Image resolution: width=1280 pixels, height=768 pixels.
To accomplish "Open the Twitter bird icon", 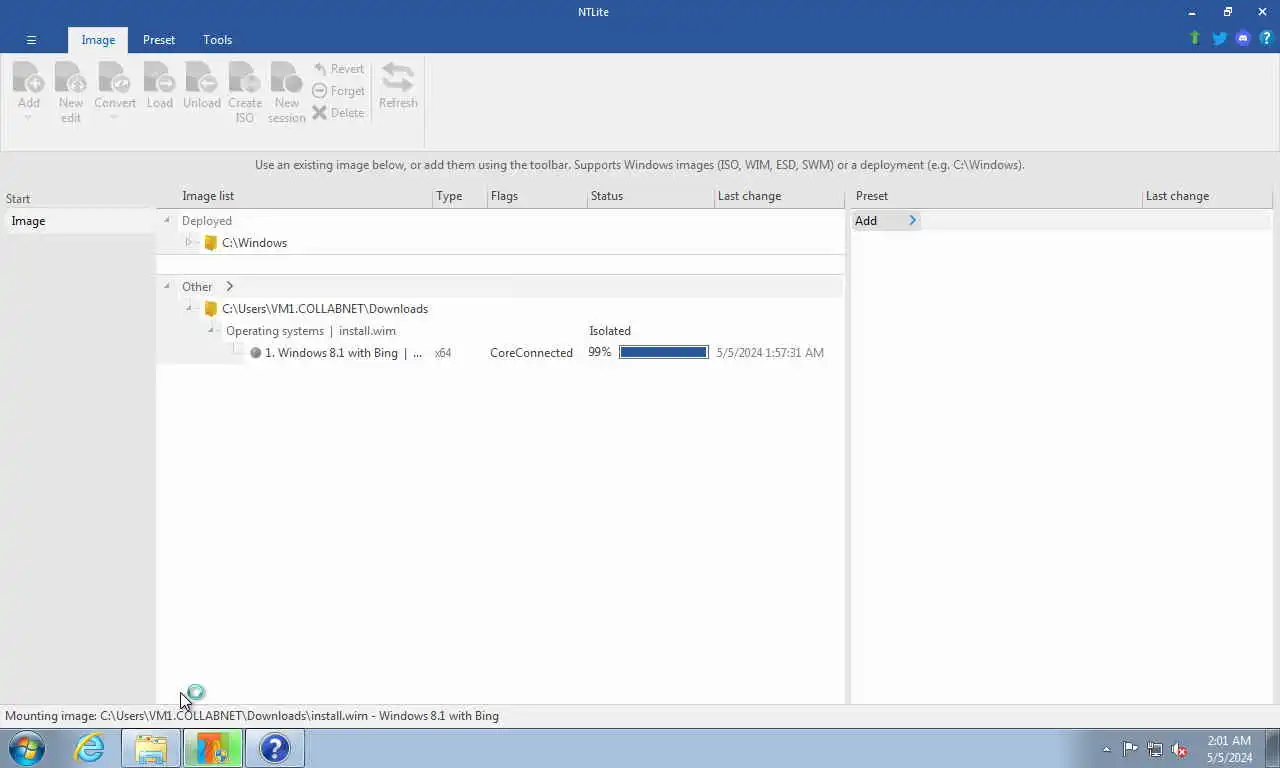I will (1219, 38).
